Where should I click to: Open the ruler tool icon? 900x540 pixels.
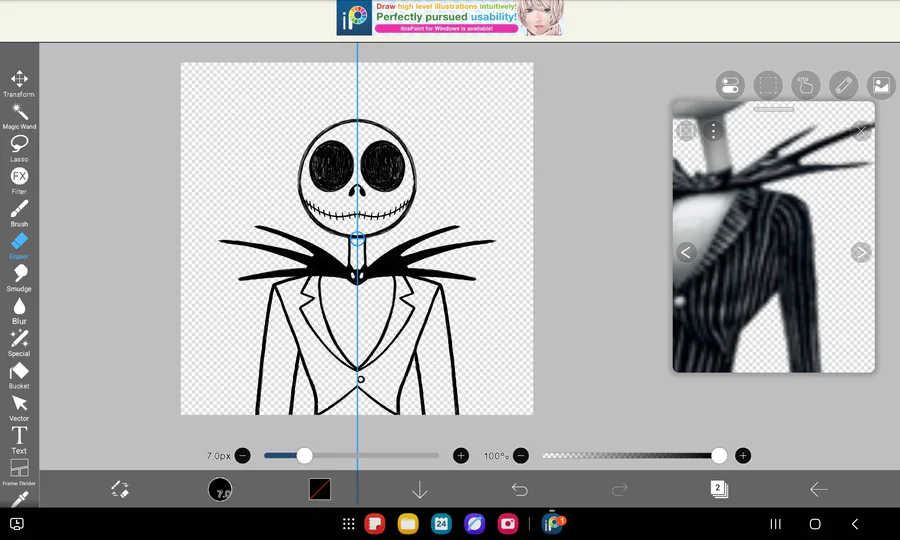pyautogui.click(x=844, y=86)
